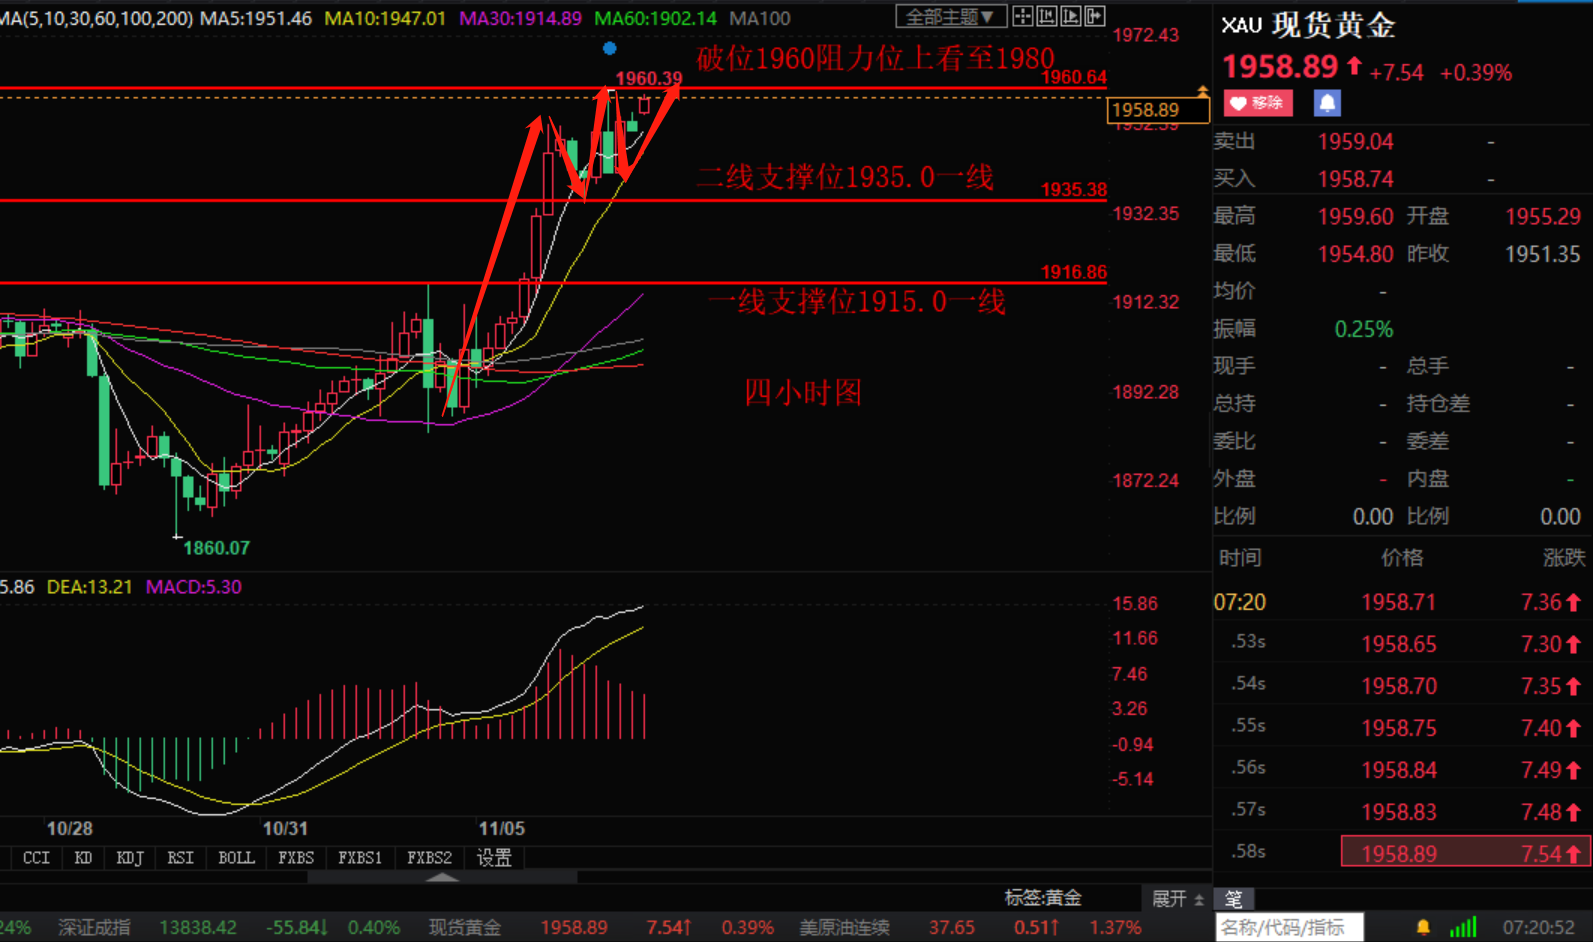This screenshot has height=942, width=1593.
Task: Click the second chart toolbar icon with inward arrow
Action: point(1047,16)
